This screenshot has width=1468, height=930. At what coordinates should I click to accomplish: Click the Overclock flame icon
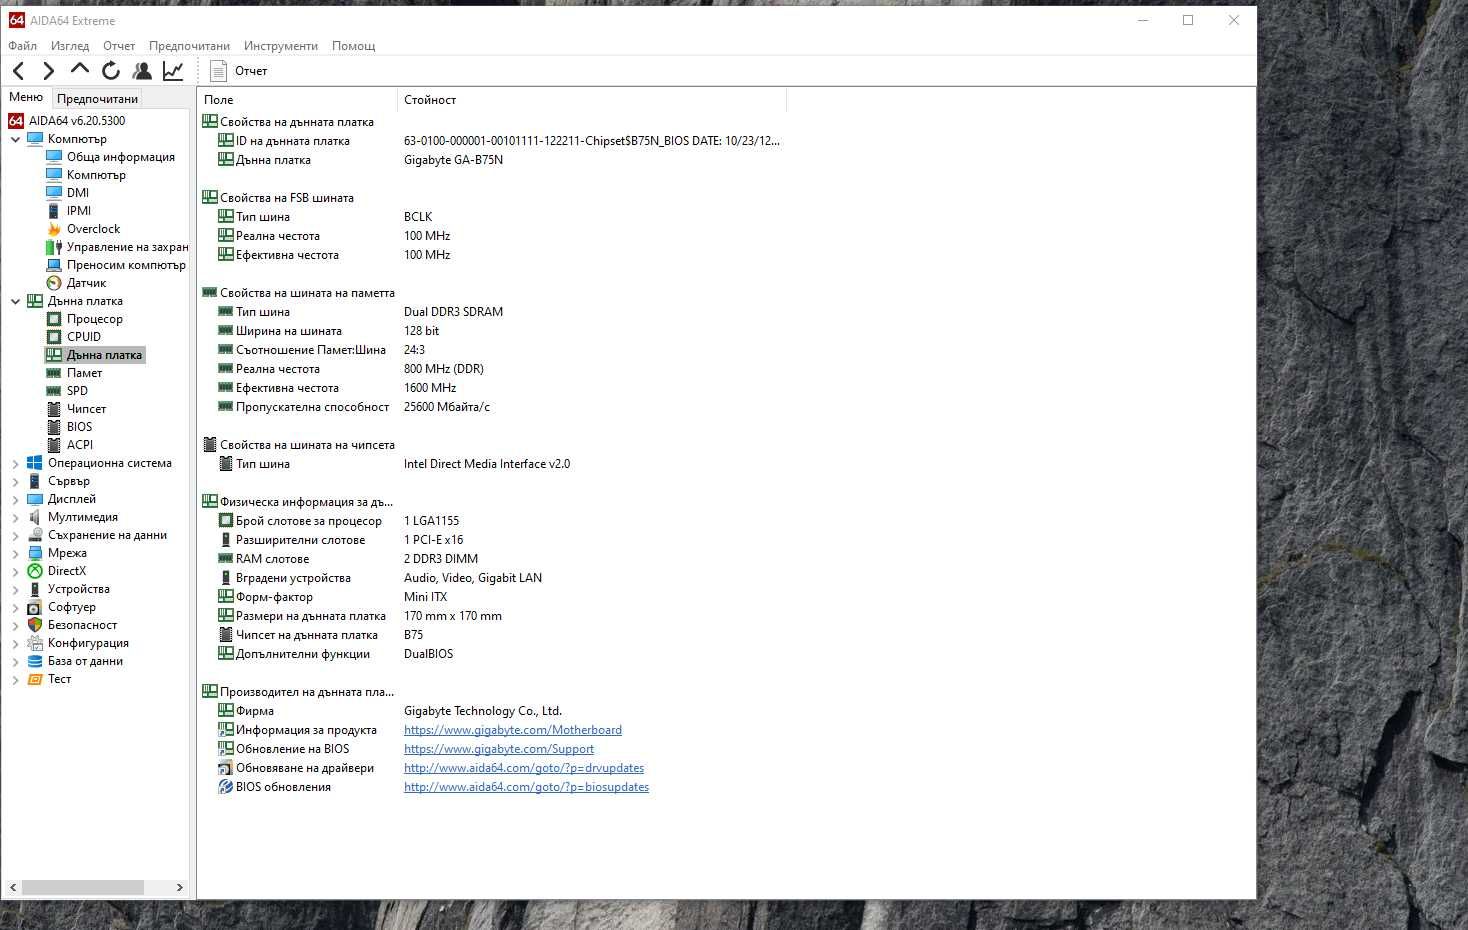pyautogui.click(x=54, y=229)
